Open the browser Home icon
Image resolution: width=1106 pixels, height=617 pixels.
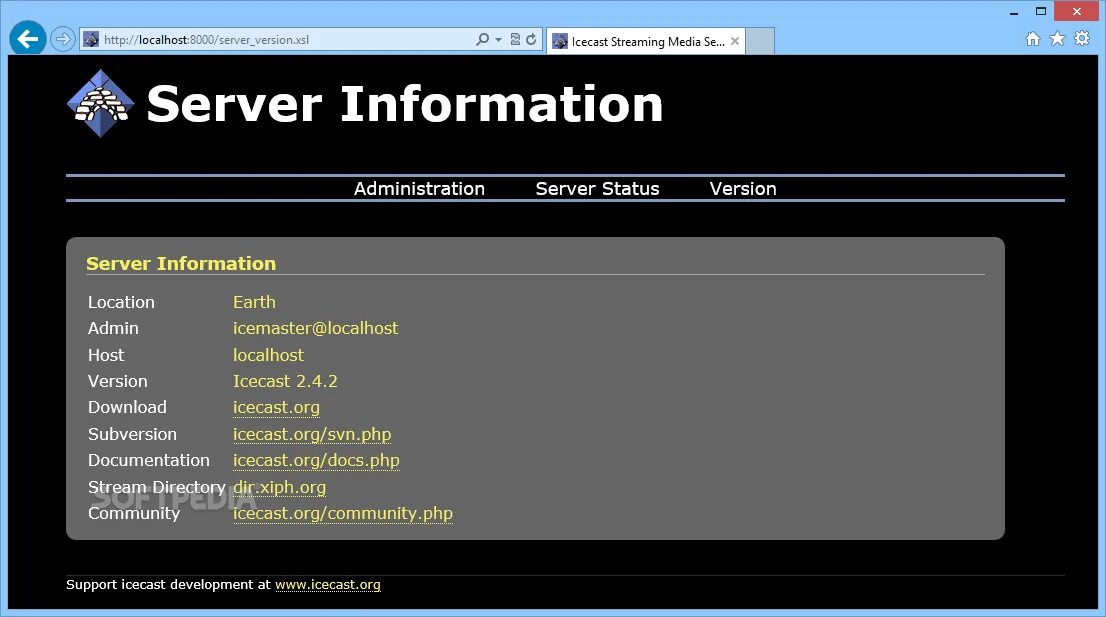[x=1033, y=39]
